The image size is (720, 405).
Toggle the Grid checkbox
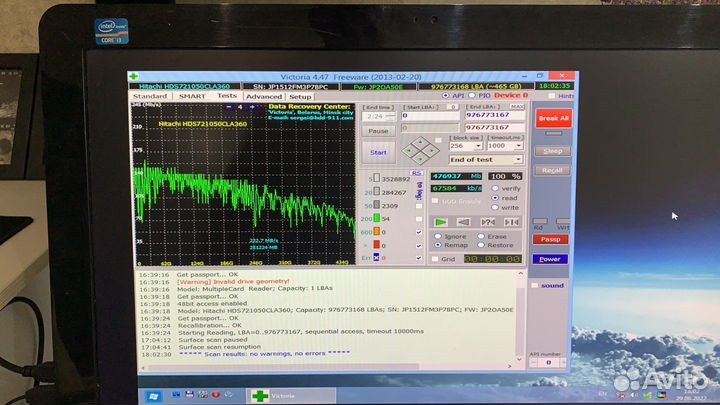tap(435, 259)
